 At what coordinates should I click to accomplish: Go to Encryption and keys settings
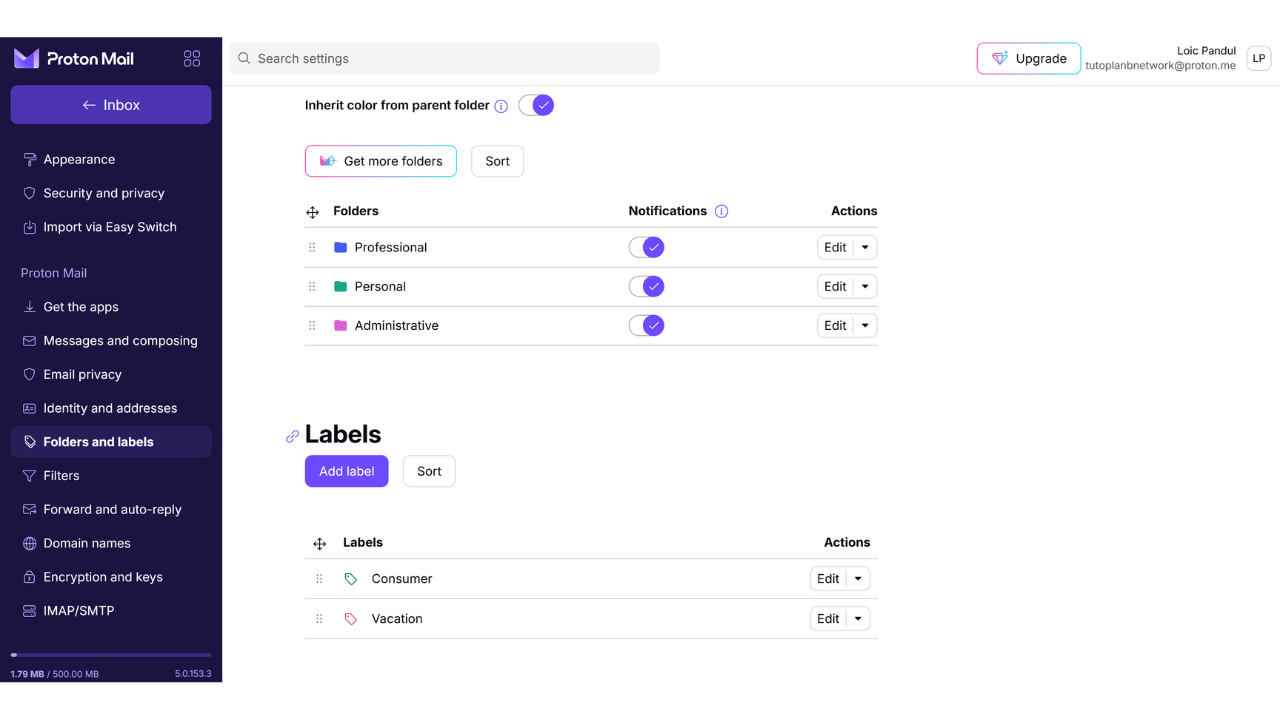point(102,577)
